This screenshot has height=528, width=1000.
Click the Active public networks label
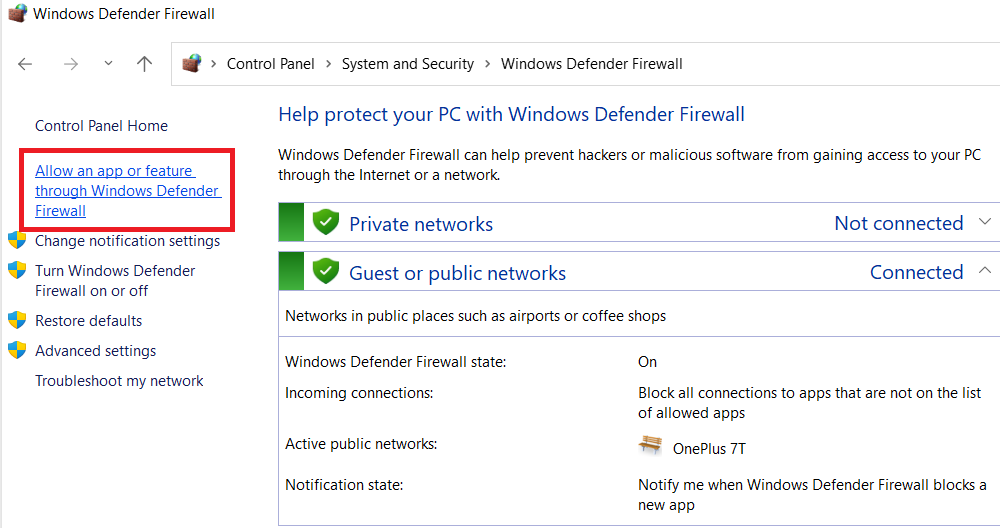click(361, 444)
